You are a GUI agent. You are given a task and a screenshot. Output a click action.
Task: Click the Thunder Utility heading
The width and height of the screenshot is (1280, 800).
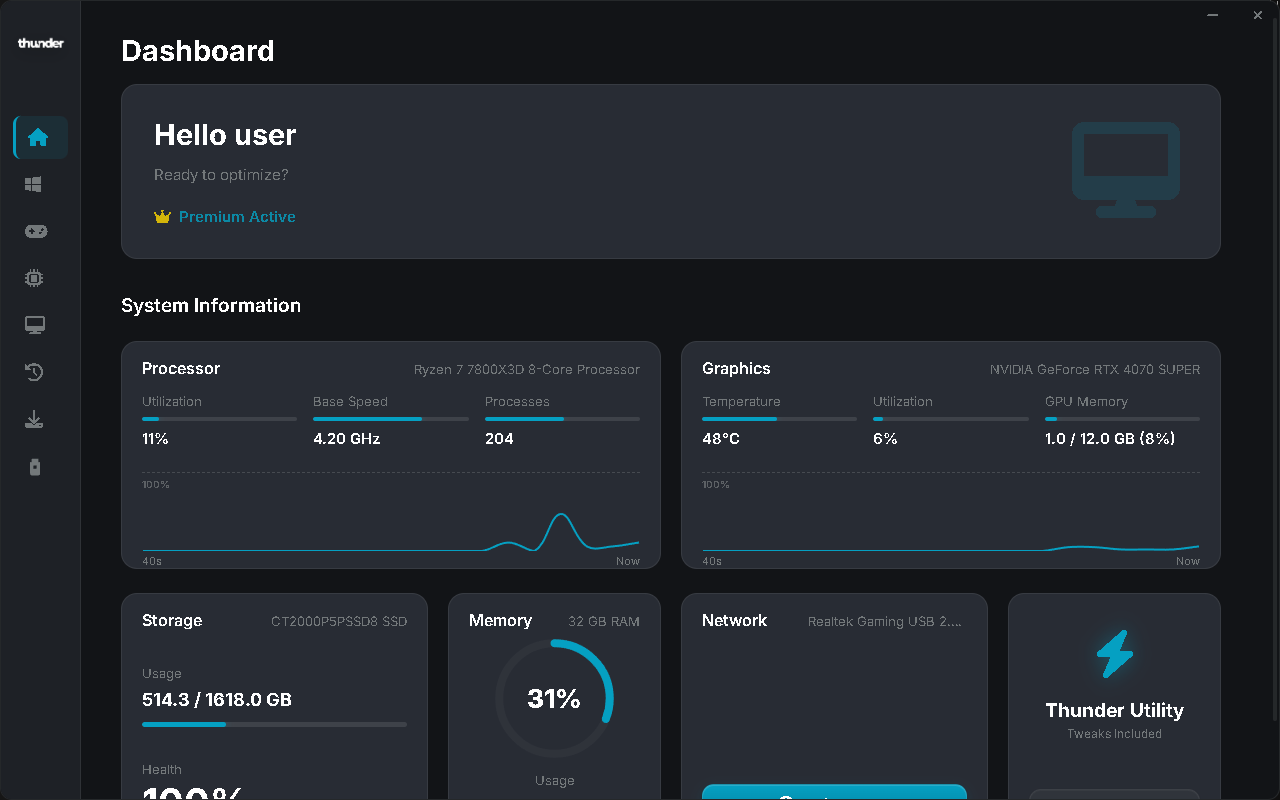(x=1115, y=710)
